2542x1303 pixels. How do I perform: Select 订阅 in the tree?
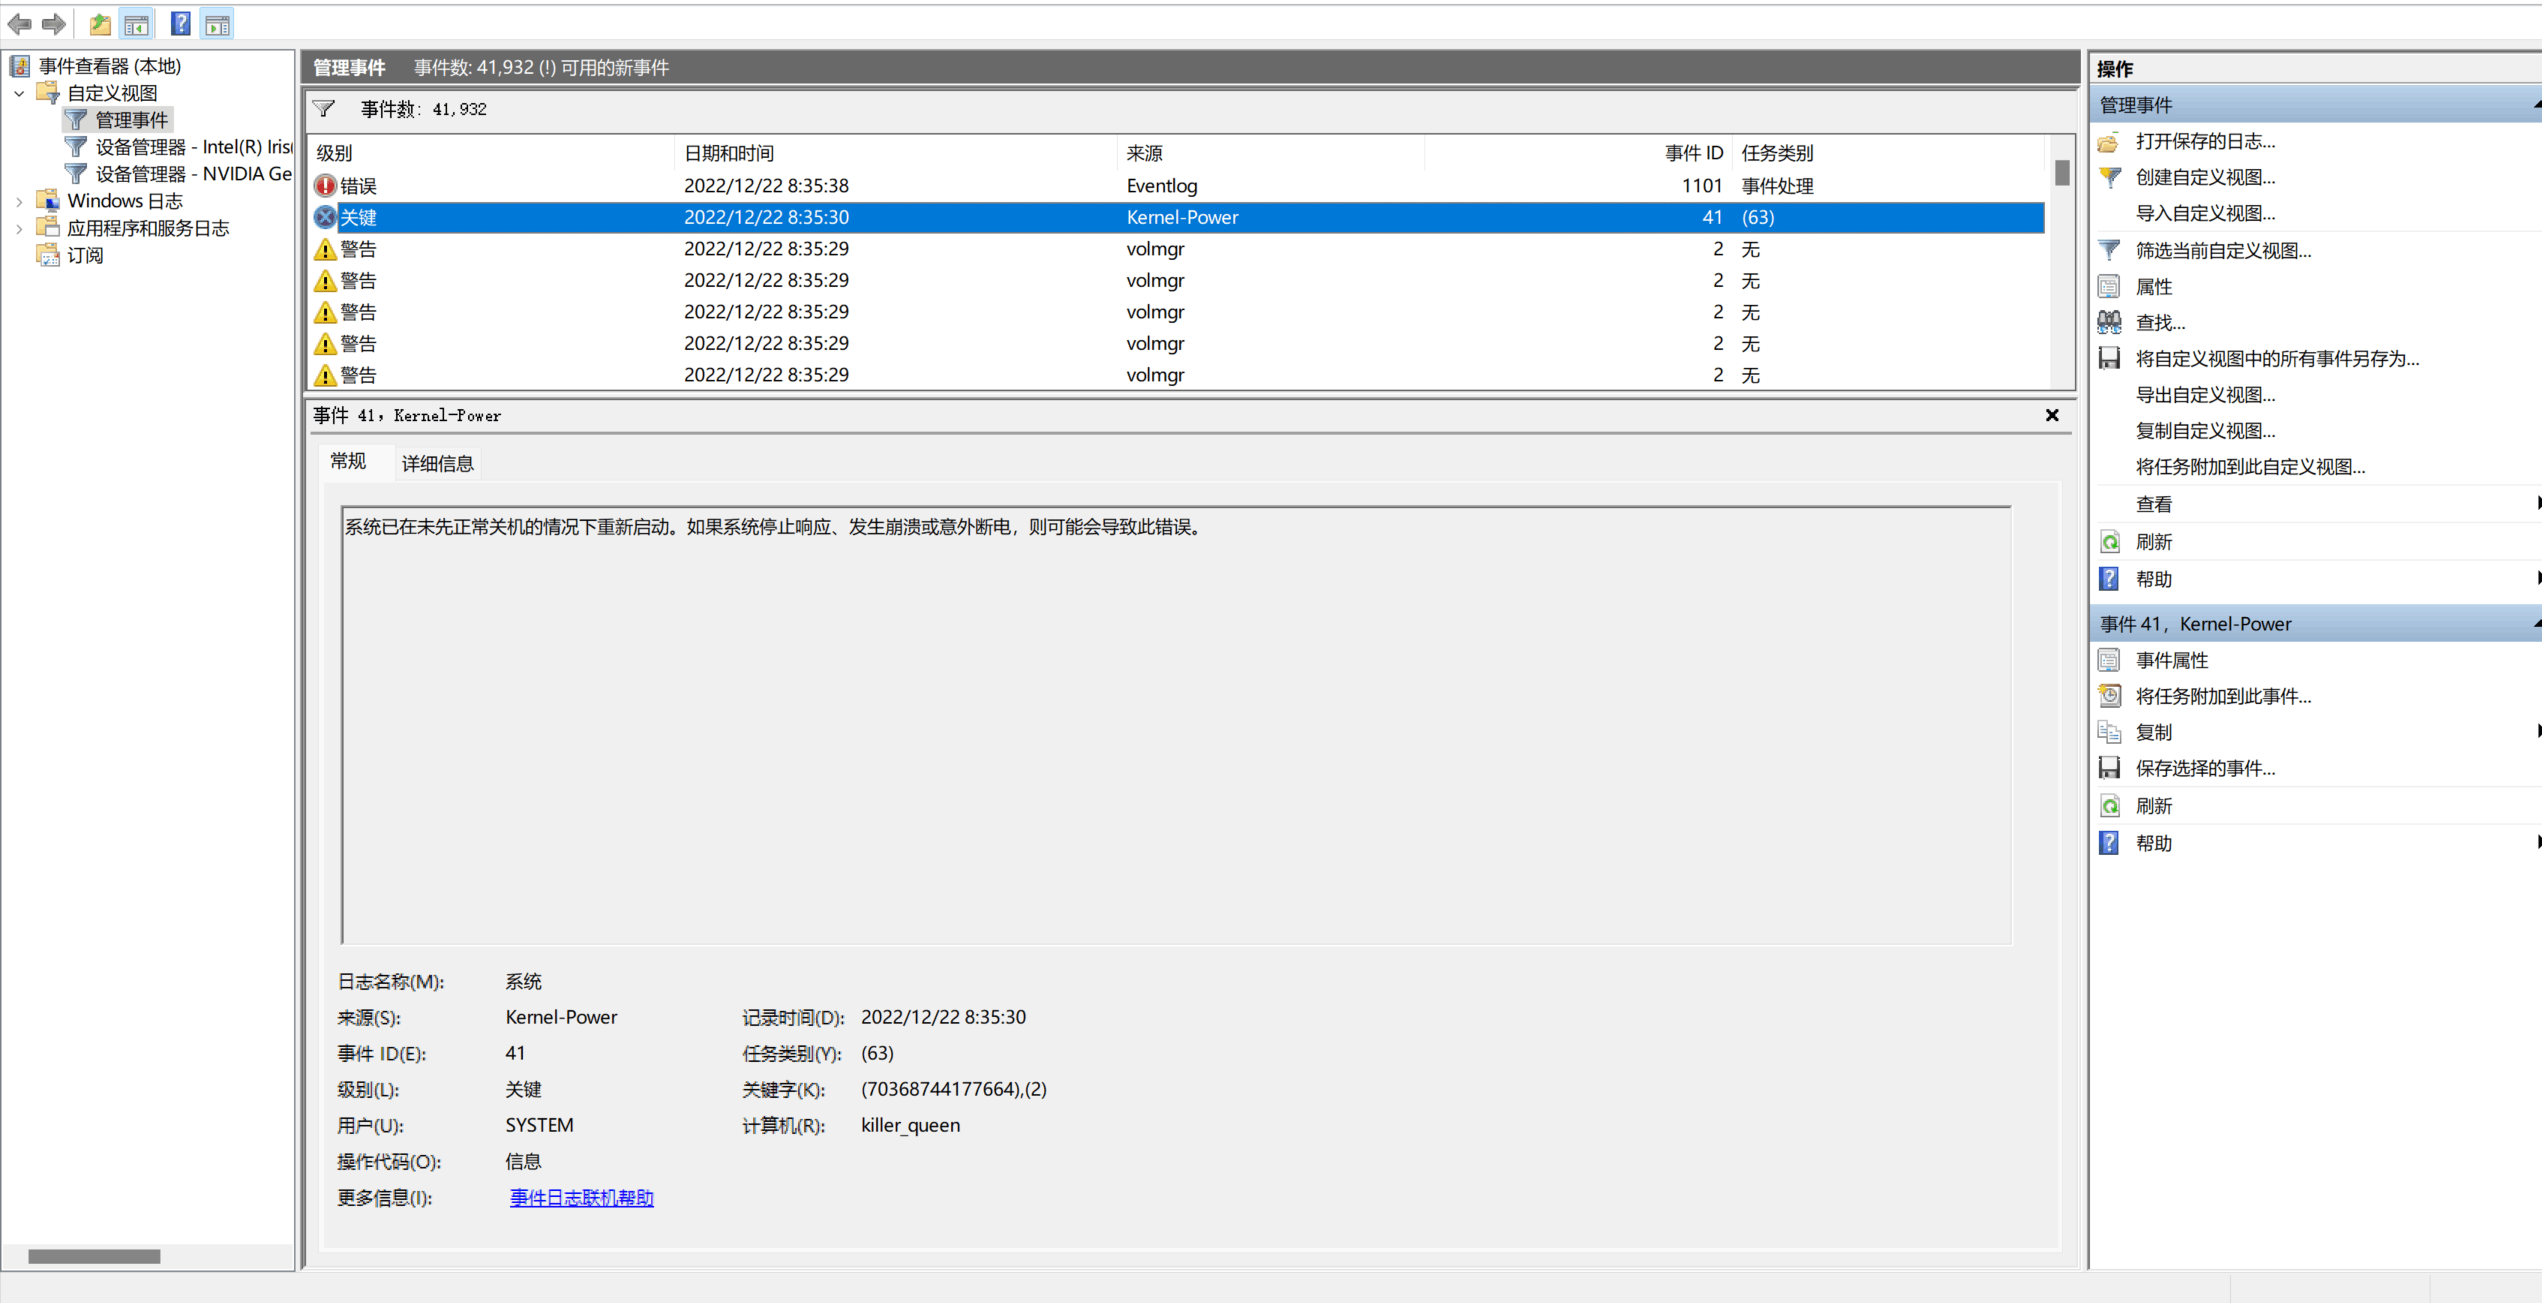click(84, 255)
